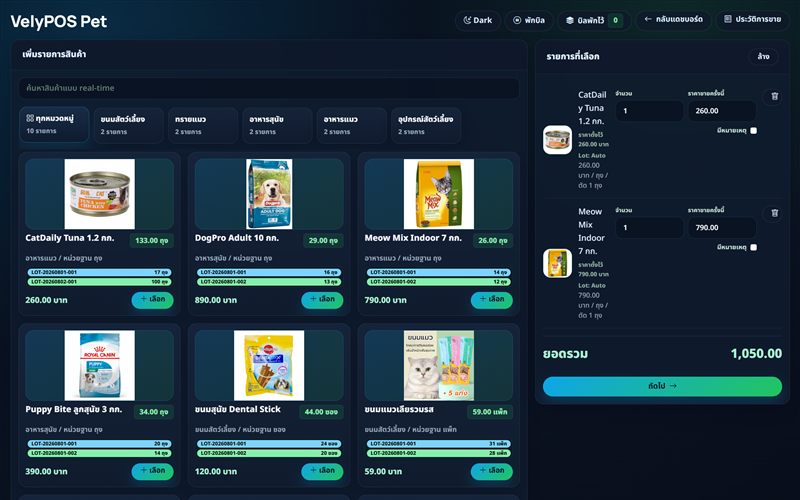The image size is (800, 500).
Task: Select the อุปกรณ์สัตว์เลี้ยง category tab
Action: [426, 125]
